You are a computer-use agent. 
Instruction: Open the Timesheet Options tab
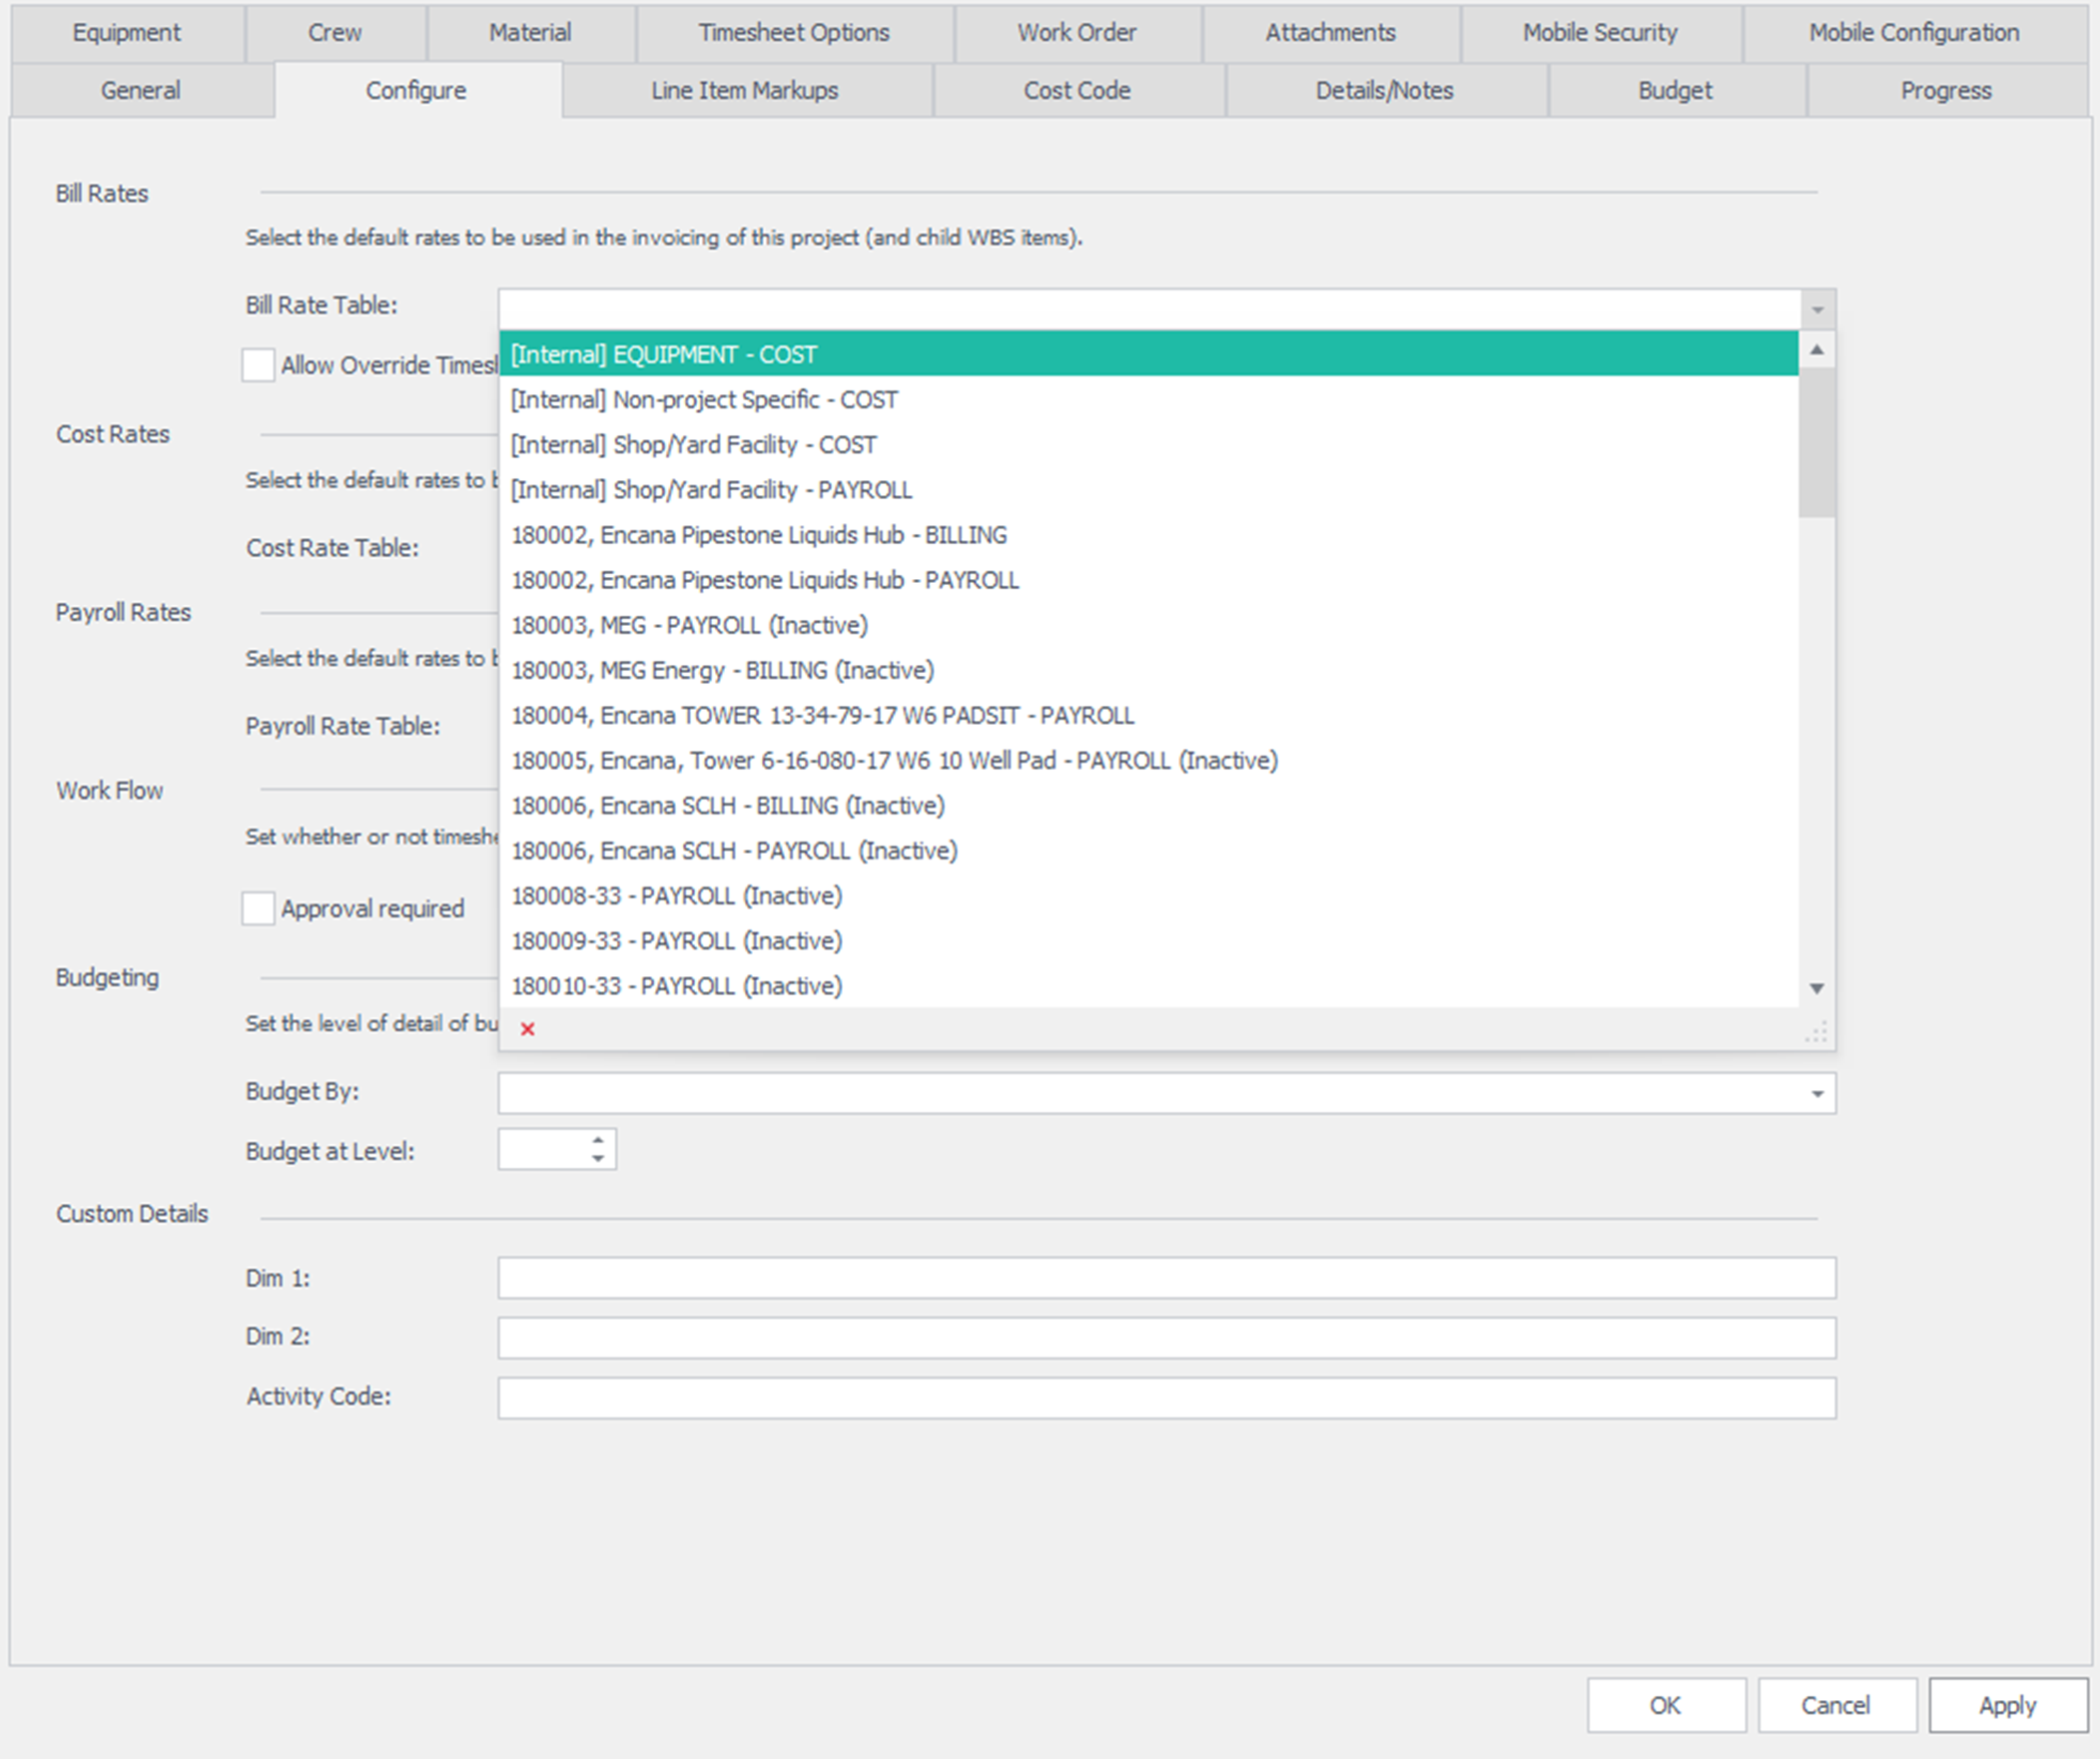pos(793,32)
